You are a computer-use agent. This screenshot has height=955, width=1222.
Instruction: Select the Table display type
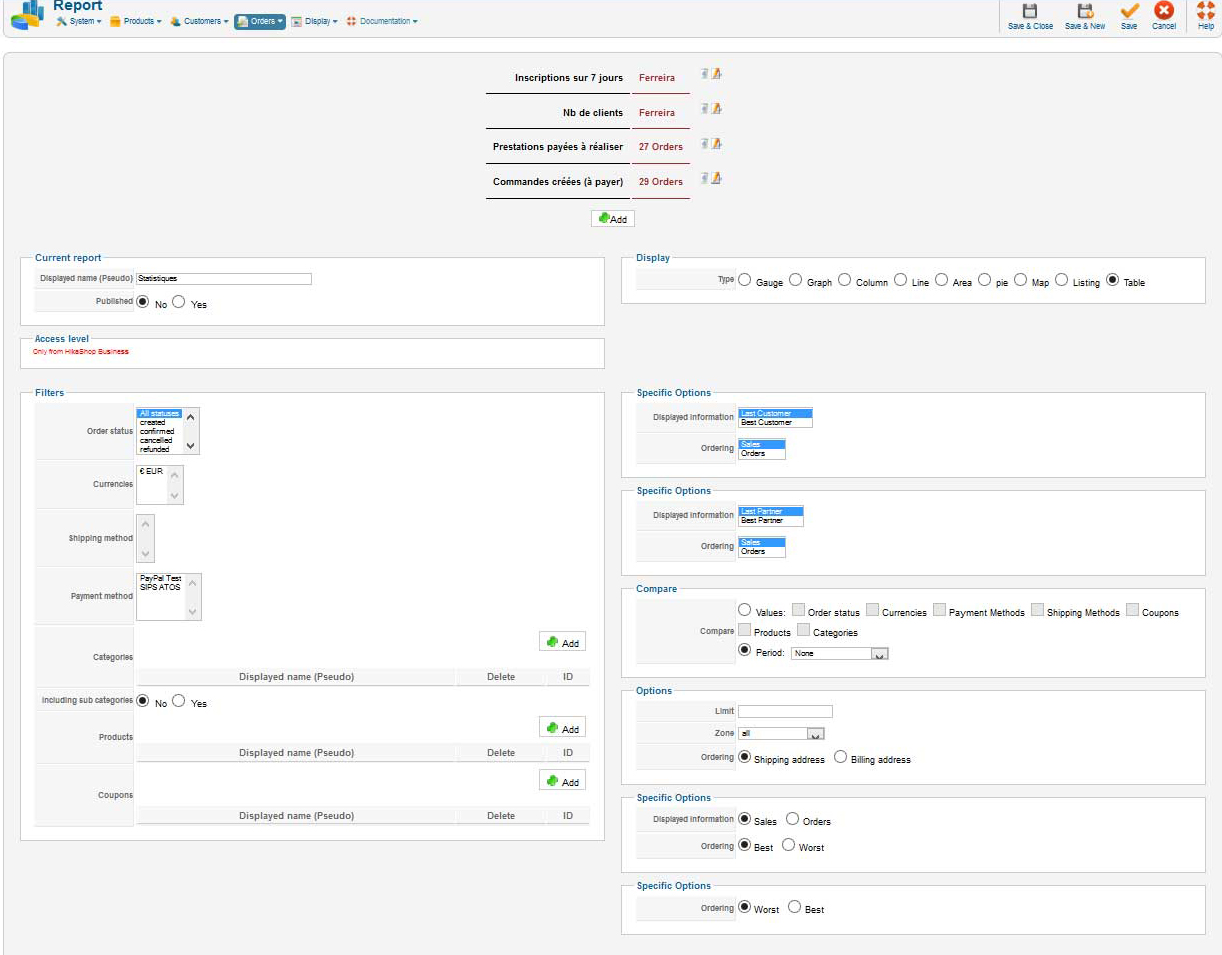[1113, 281]
